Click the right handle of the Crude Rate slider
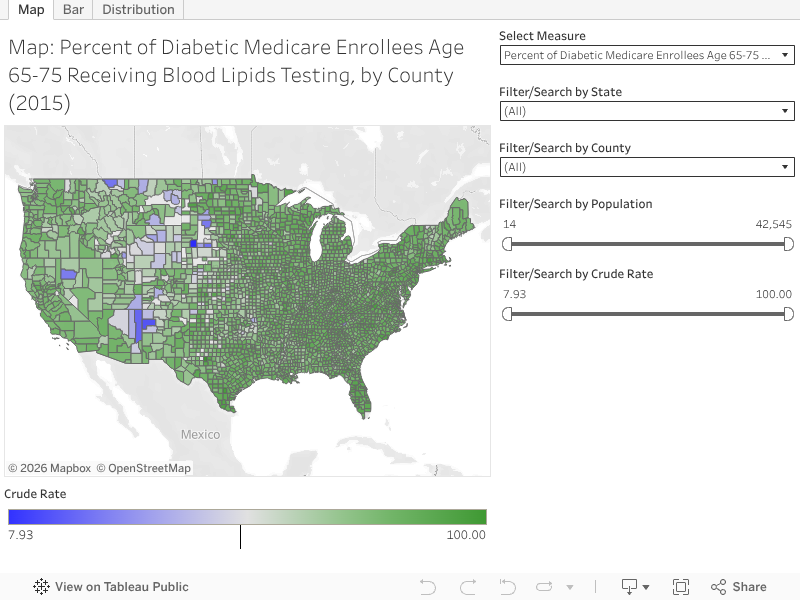 tap(790, 313)
